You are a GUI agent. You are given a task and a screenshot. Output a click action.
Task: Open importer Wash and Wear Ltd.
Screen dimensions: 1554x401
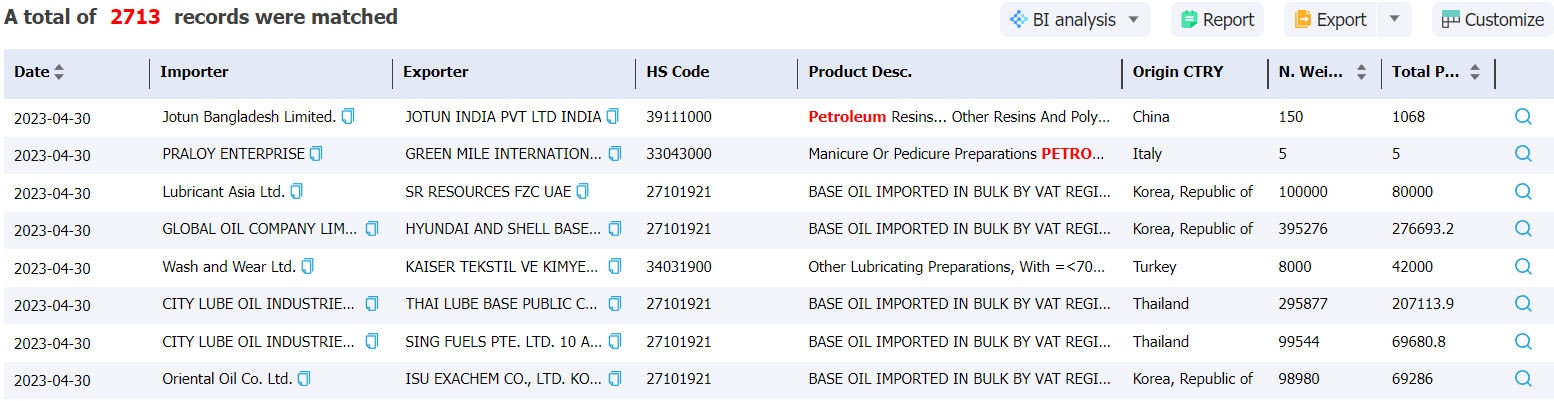[229, 267]
